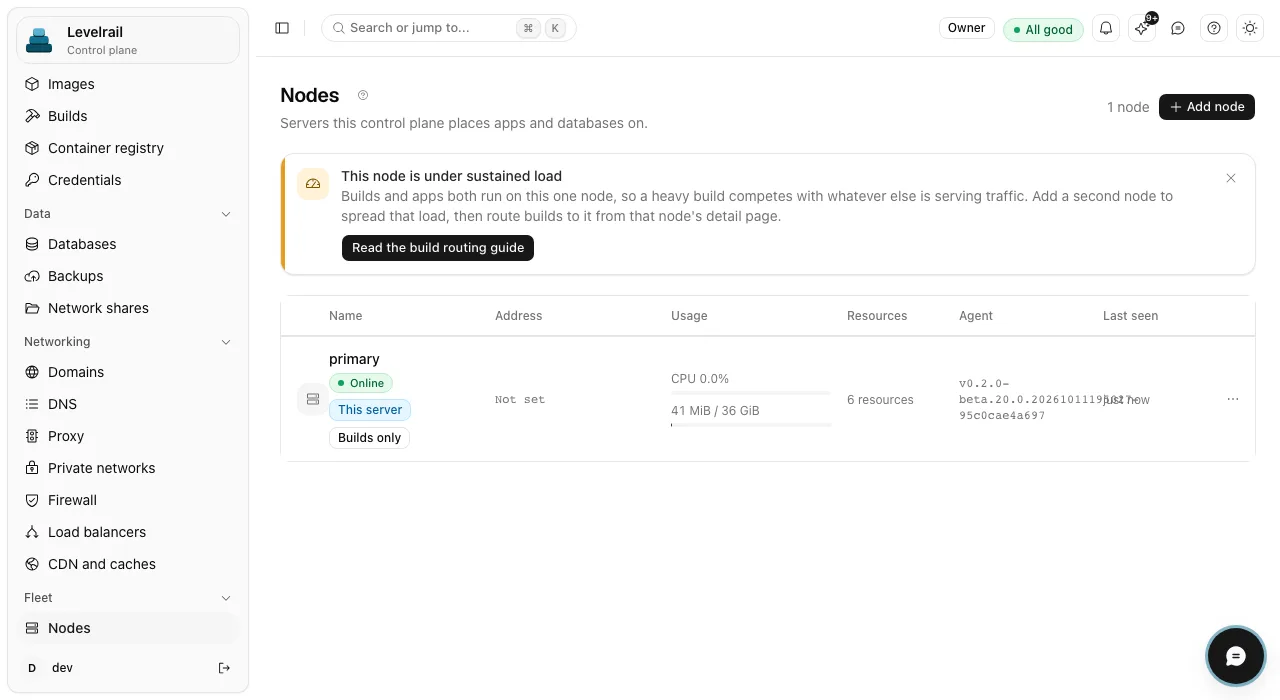Click the All good status badge

[1043, 29]
